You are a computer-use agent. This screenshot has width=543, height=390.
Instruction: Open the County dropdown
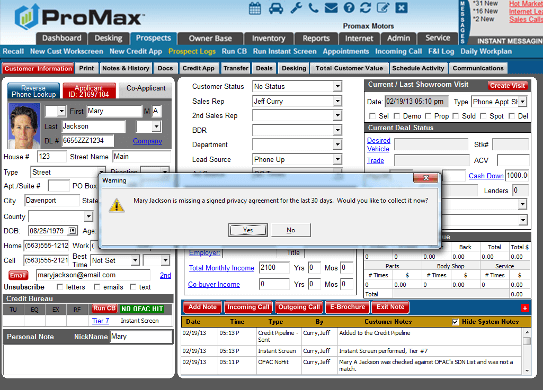tap(89, 217)
